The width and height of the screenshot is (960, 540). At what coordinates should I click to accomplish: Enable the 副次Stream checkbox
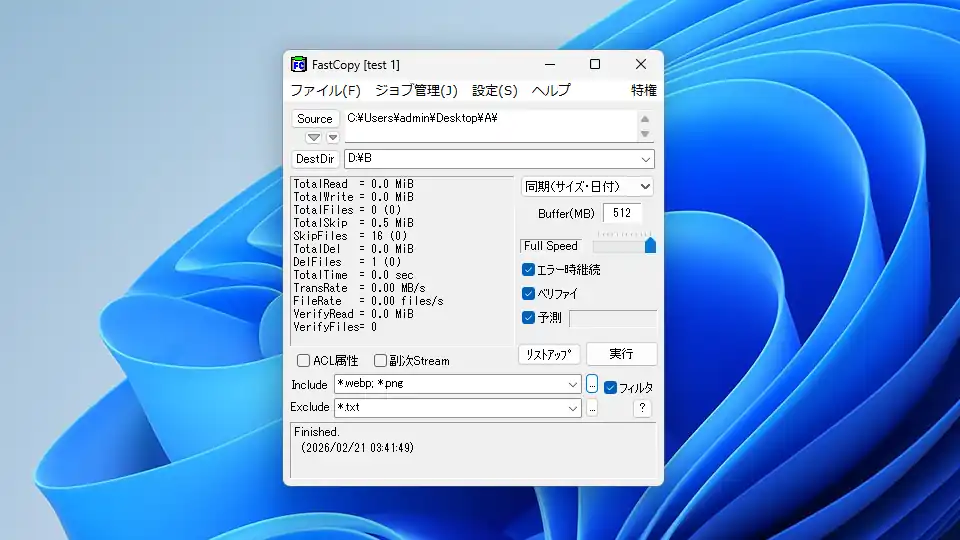[x=380, y=361]
